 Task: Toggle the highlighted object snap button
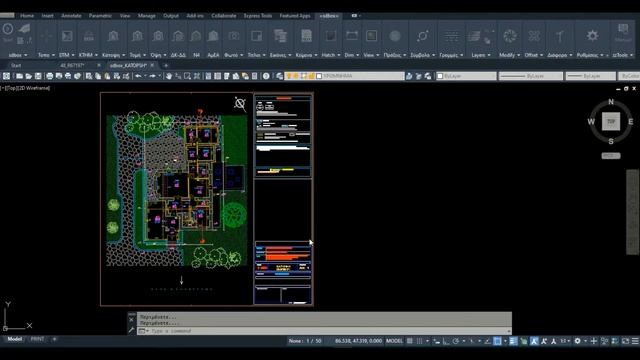(497, 341)
